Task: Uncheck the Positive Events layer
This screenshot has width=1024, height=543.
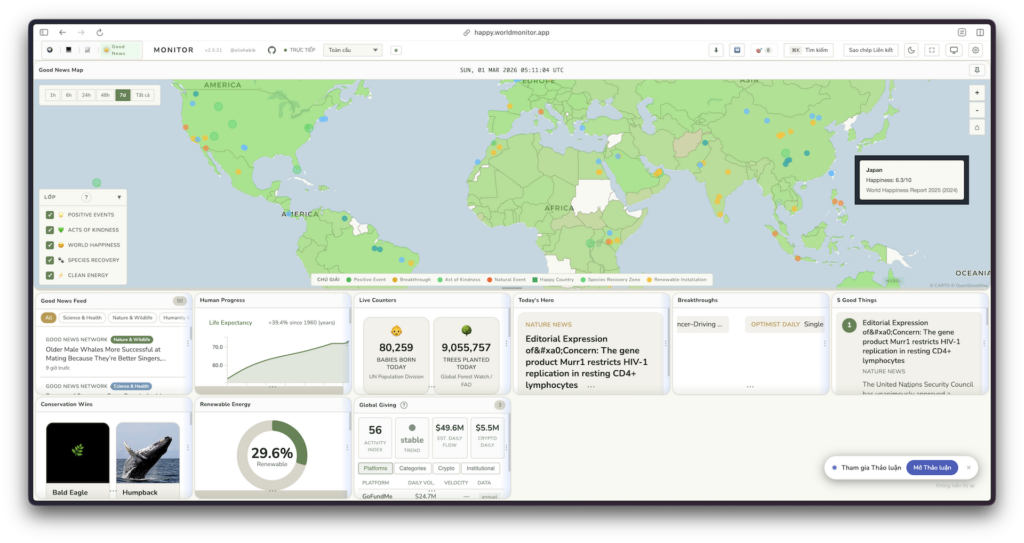Action: click(x=50, y=215)
